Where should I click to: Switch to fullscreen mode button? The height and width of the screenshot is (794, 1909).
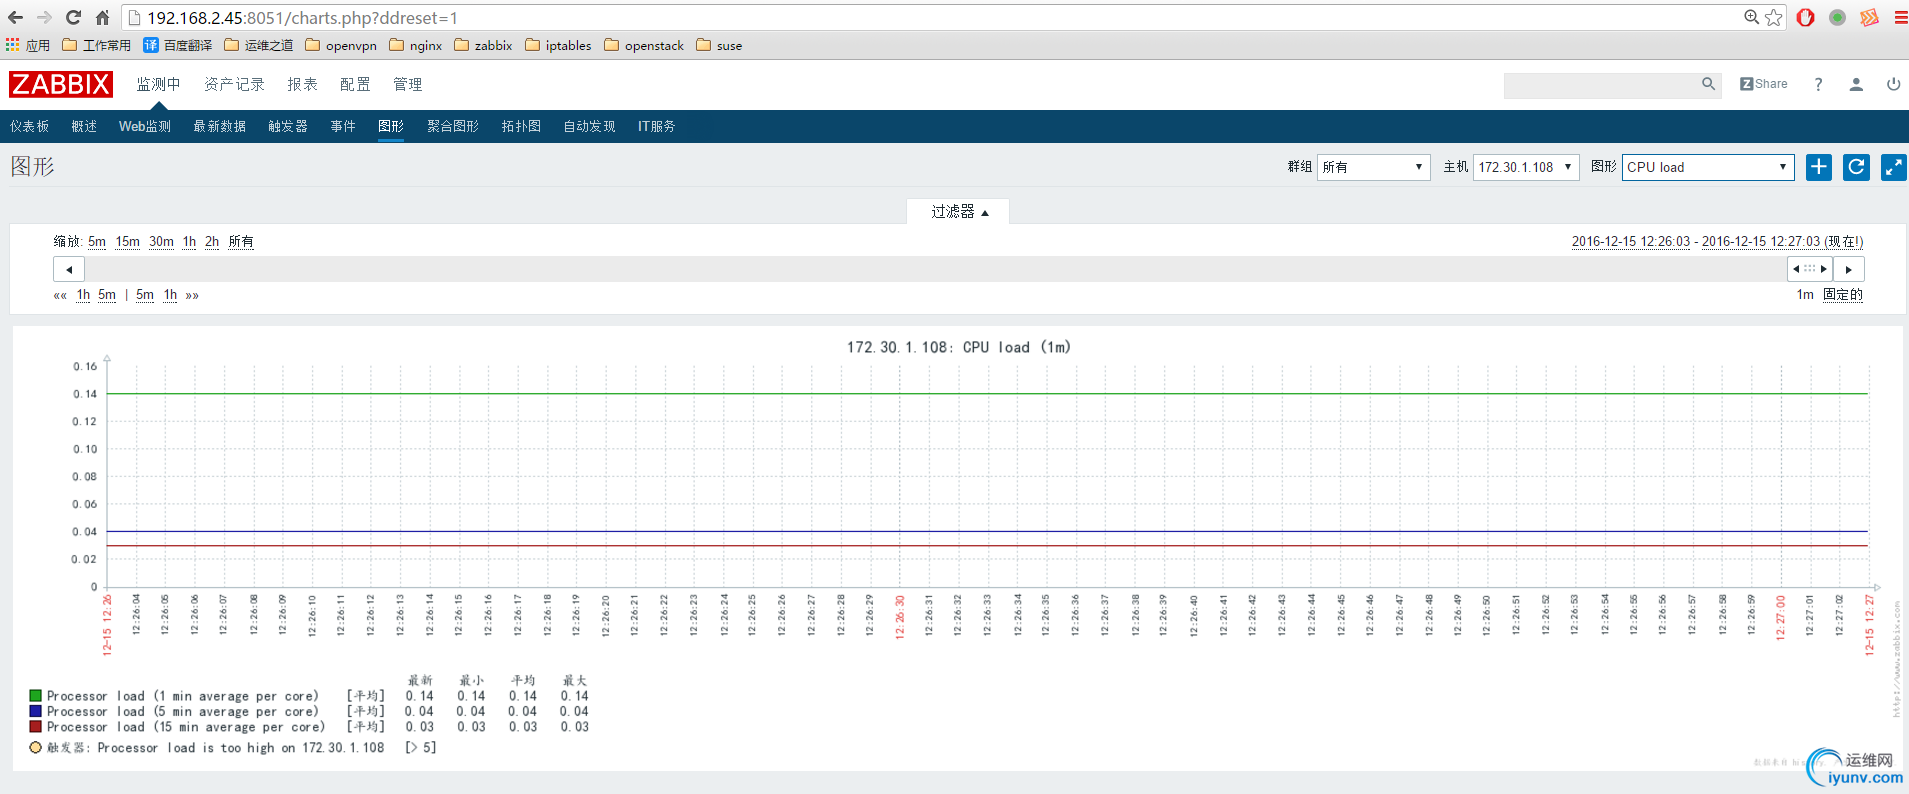(x=1894, y=167)
